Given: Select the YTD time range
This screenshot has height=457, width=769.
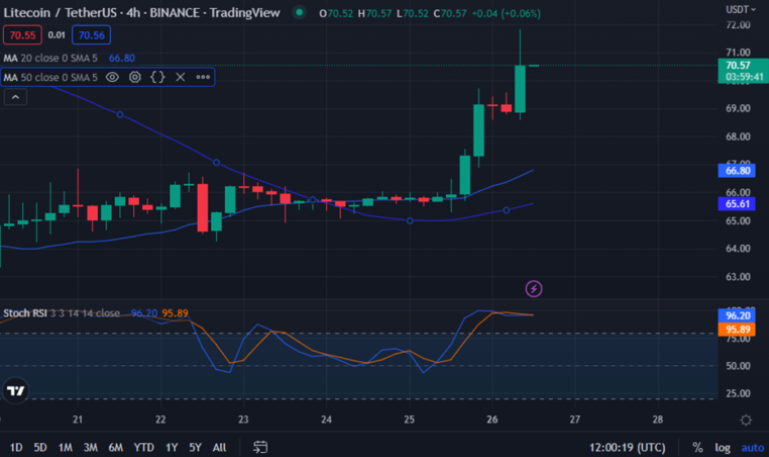Looking at the screenshot, I should pyautogui.click(x=144, y=447).
